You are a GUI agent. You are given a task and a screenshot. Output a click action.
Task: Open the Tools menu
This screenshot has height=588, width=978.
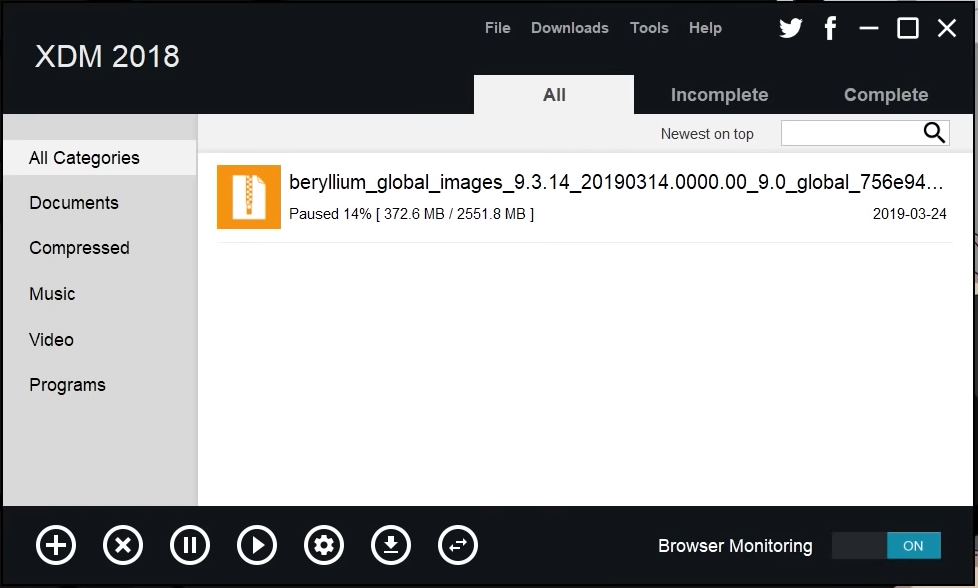pos(649,28)
